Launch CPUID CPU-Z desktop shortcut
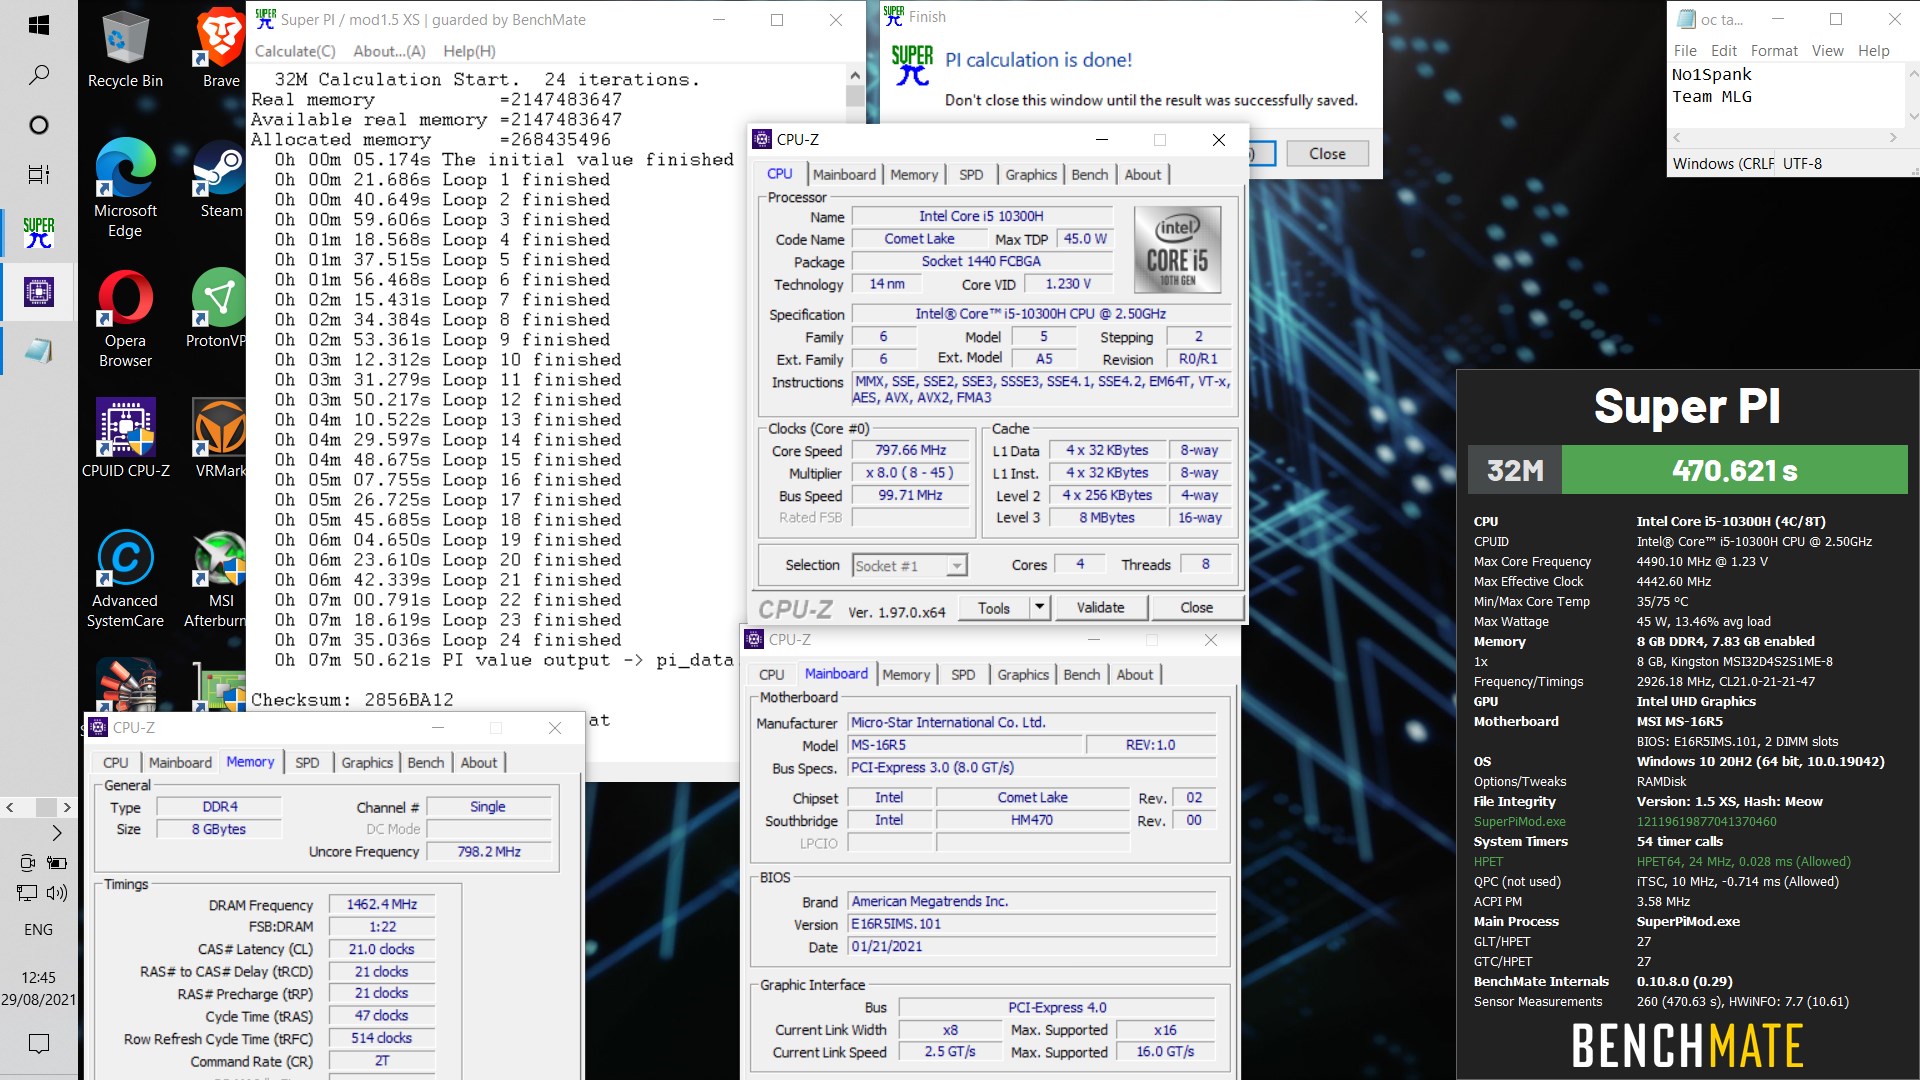The width and height of the screenshot is (1920, 1080). [125, 438]
